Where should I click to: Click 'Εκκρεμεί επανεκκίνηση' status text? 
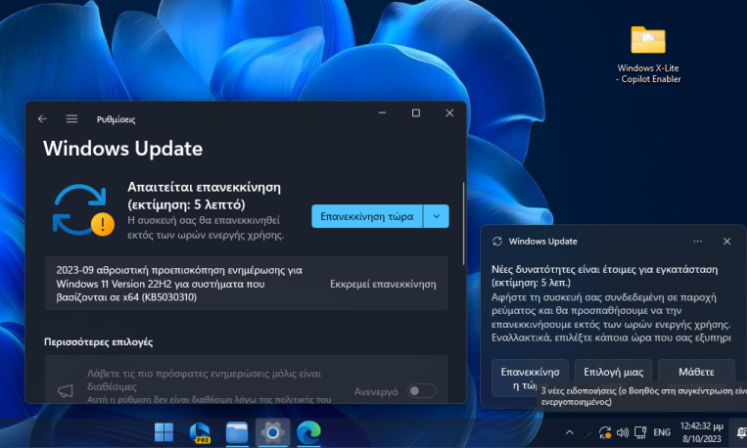click(383, 284)
